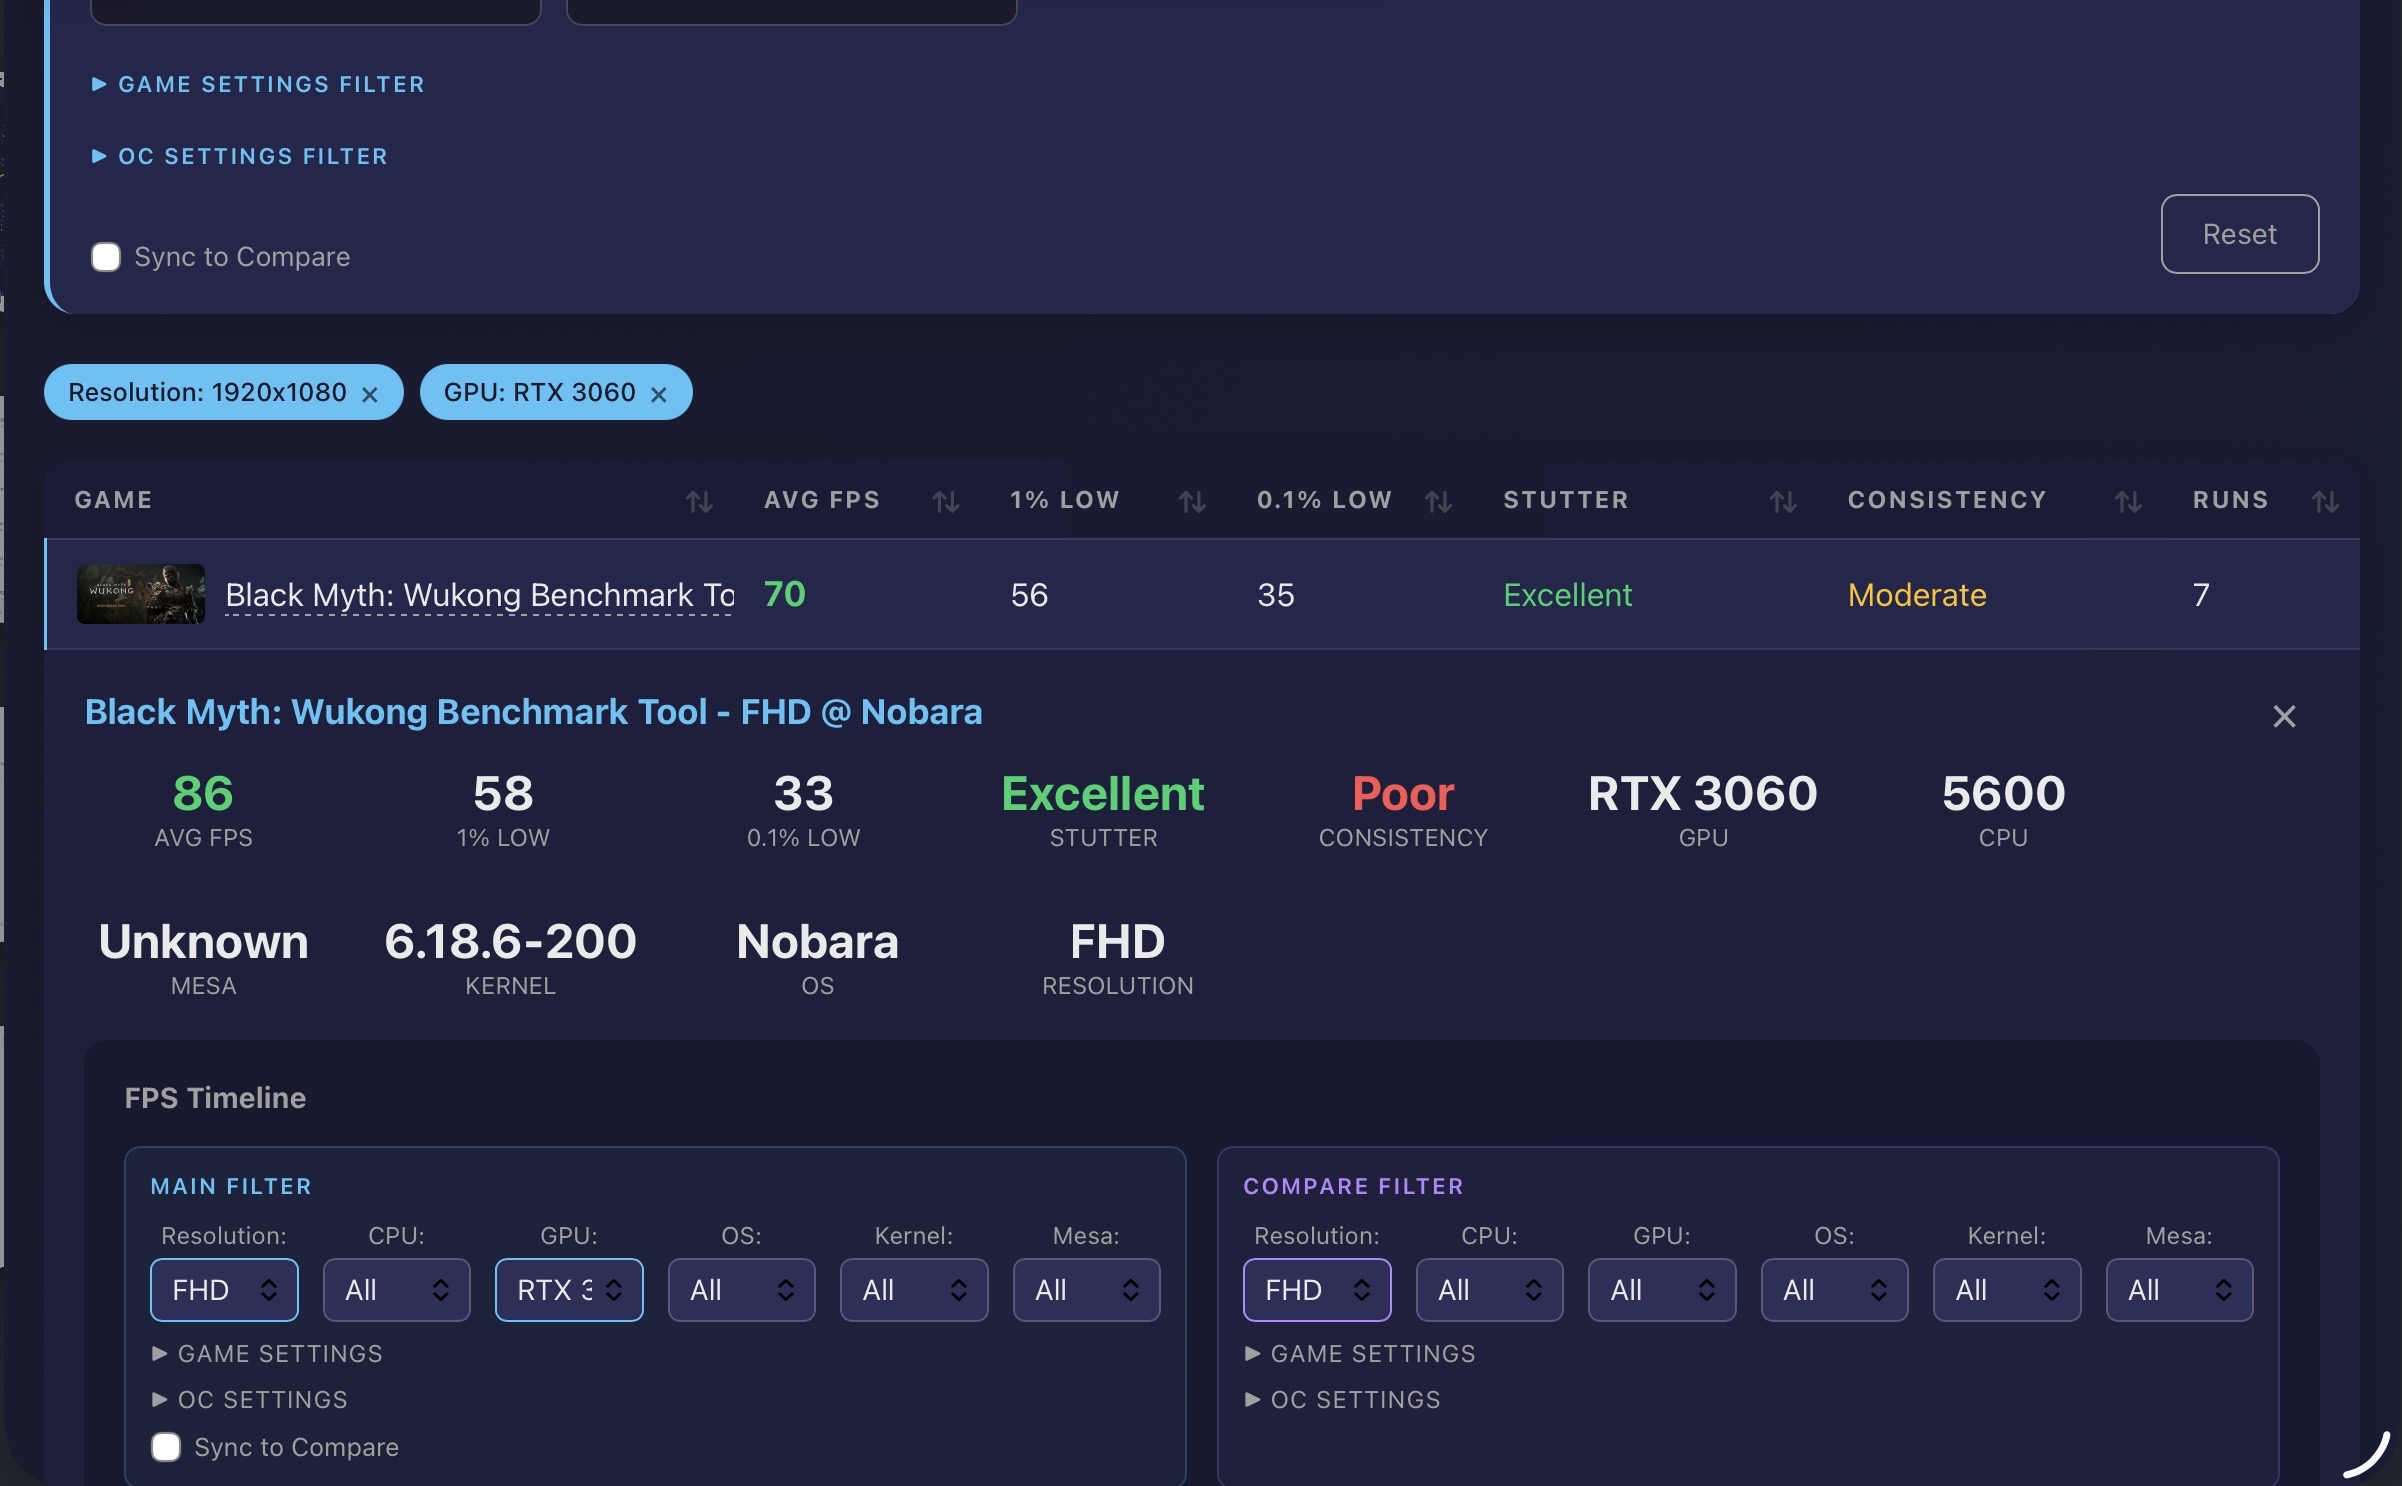Sort by Stutter column arrows
Viewport: 2402px width, 1486px height.
(1782, 501)
